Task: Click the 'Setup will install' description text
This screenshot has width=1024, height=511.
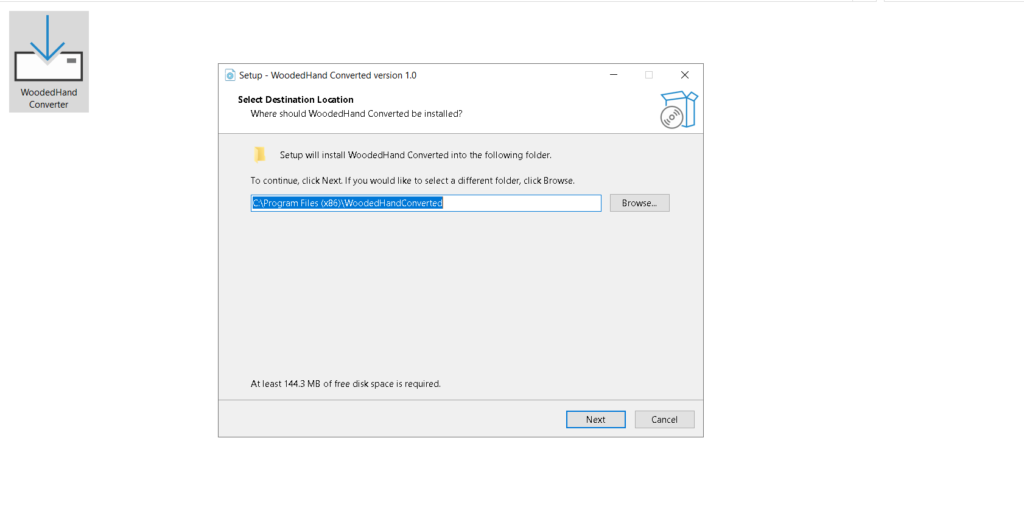Action: (x=415, y=155)
